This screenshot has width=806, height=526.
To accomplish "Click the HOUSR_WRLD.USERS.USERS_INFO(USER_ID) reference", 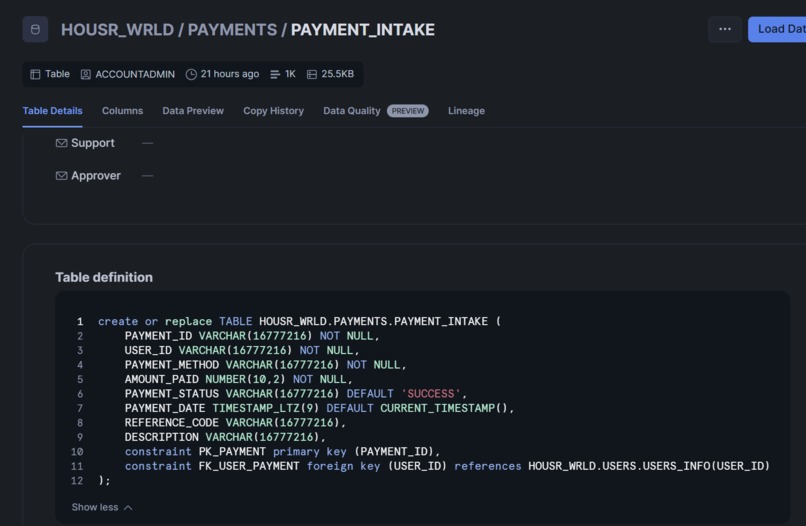I will (649, 466).
